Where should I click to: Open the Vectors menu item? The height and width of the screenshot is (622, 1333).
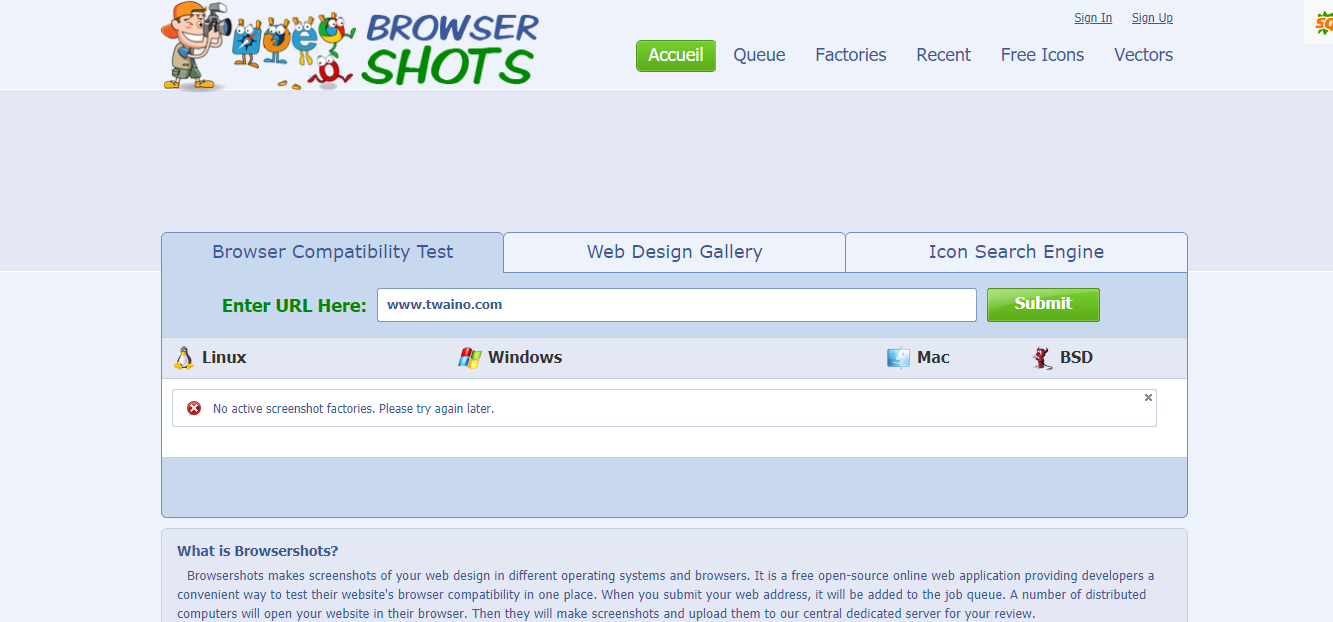(1143, 56)
